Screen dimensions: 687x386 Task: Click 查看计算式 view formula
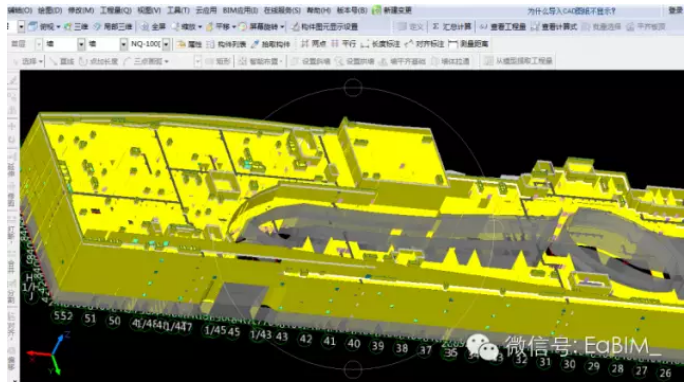tap(554, 27)
